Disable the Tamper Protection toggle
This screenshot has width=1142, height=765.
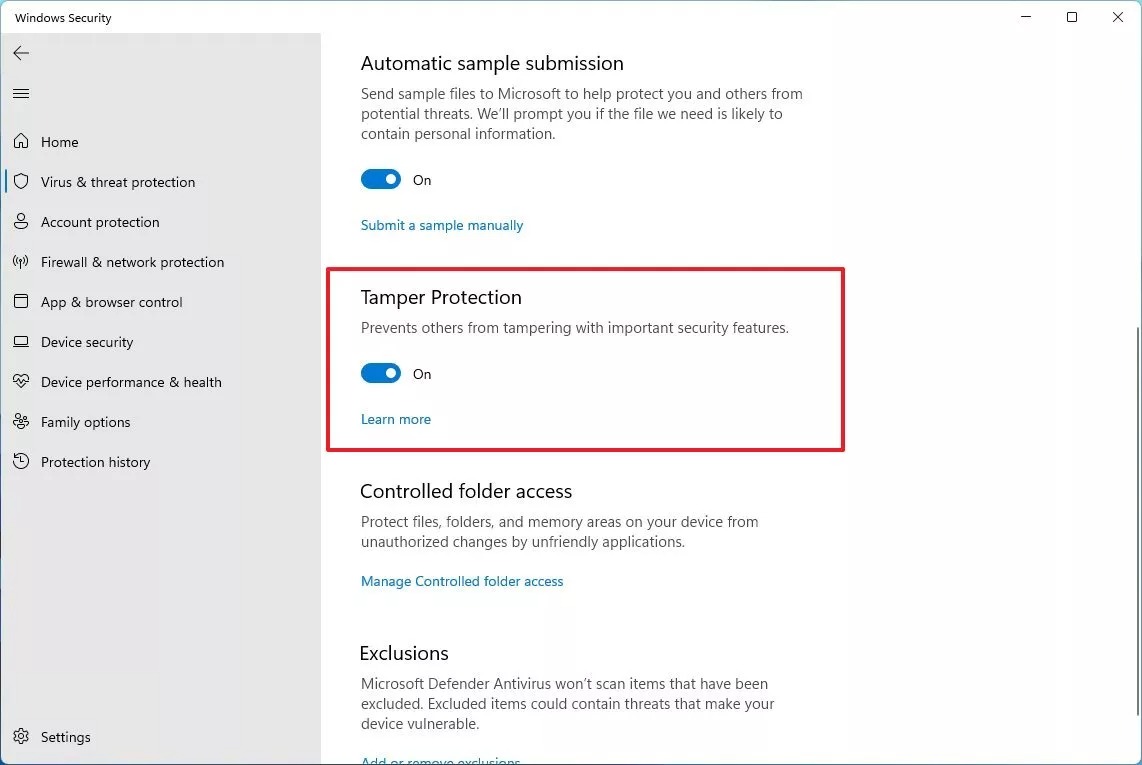click(x=381, y=373)
